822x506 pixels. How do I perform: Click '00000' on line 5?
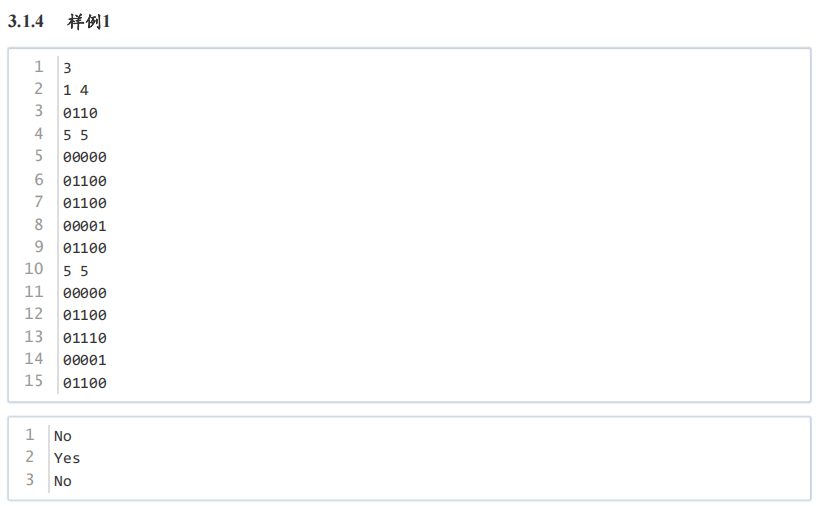tap(84, 157)
